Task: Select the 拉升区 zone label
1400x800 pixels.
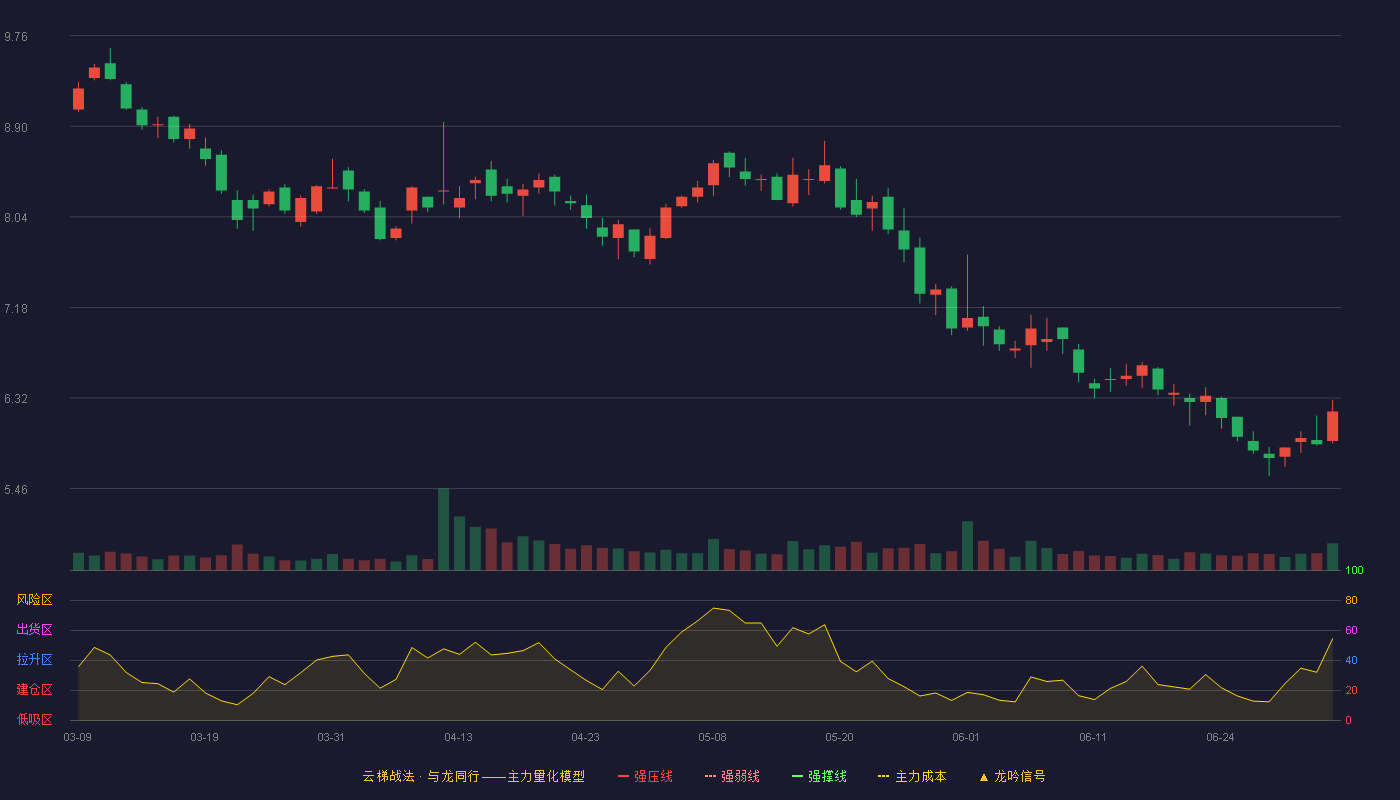Action: [x=35, y=660]
